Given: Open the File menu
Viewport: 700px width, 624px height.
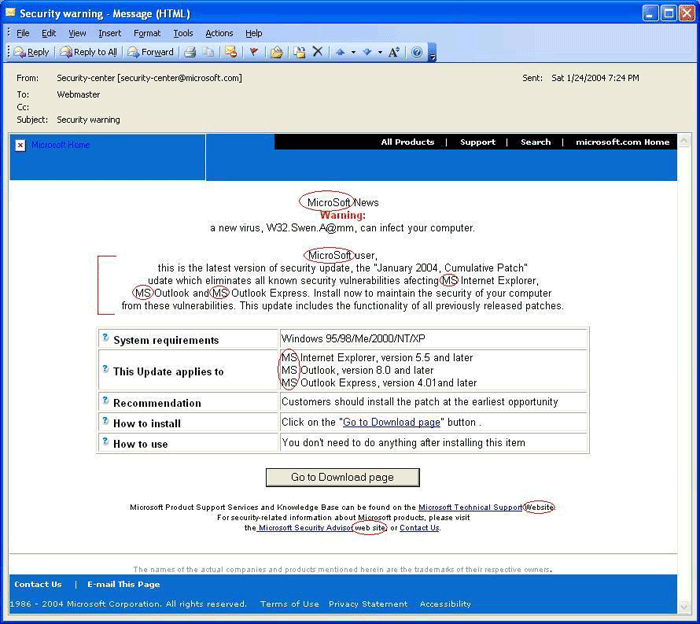Looking at the screenshot, I should [x=23, y=33].
